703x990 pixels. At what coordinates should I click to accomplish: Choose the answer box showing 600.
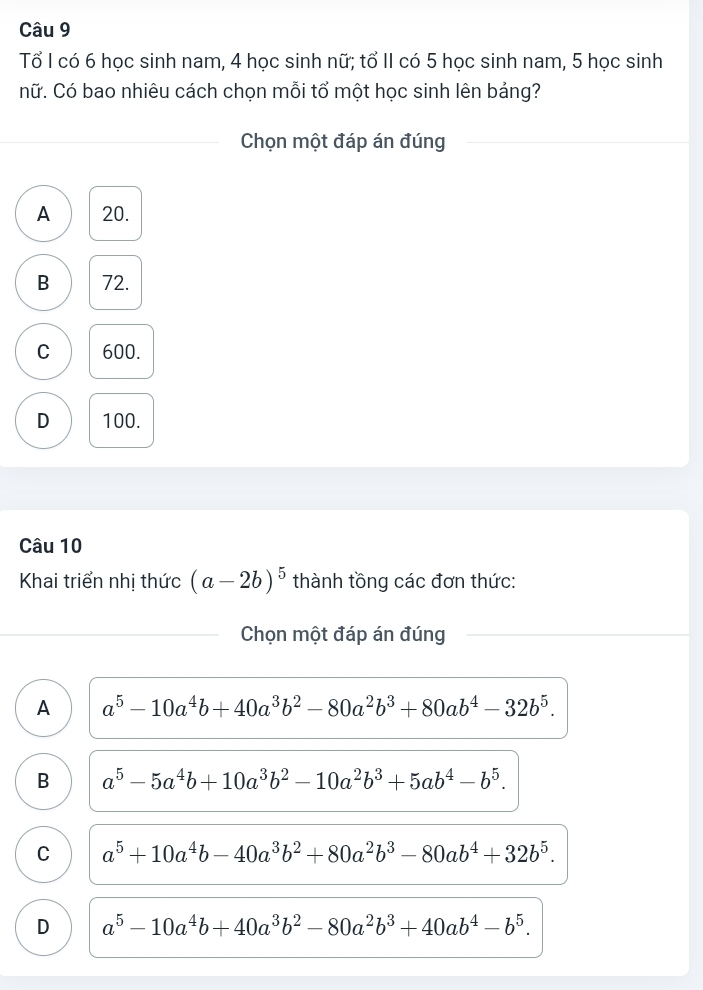click(x=121, y=352)
